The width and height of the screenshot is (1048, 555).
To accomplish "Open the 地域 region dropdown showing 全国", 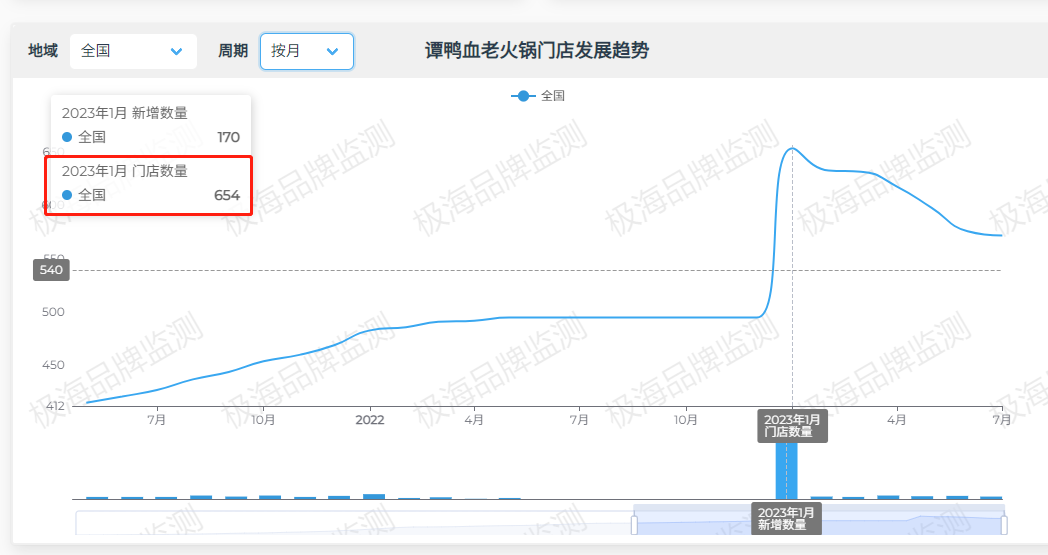I will pos(132,51).
